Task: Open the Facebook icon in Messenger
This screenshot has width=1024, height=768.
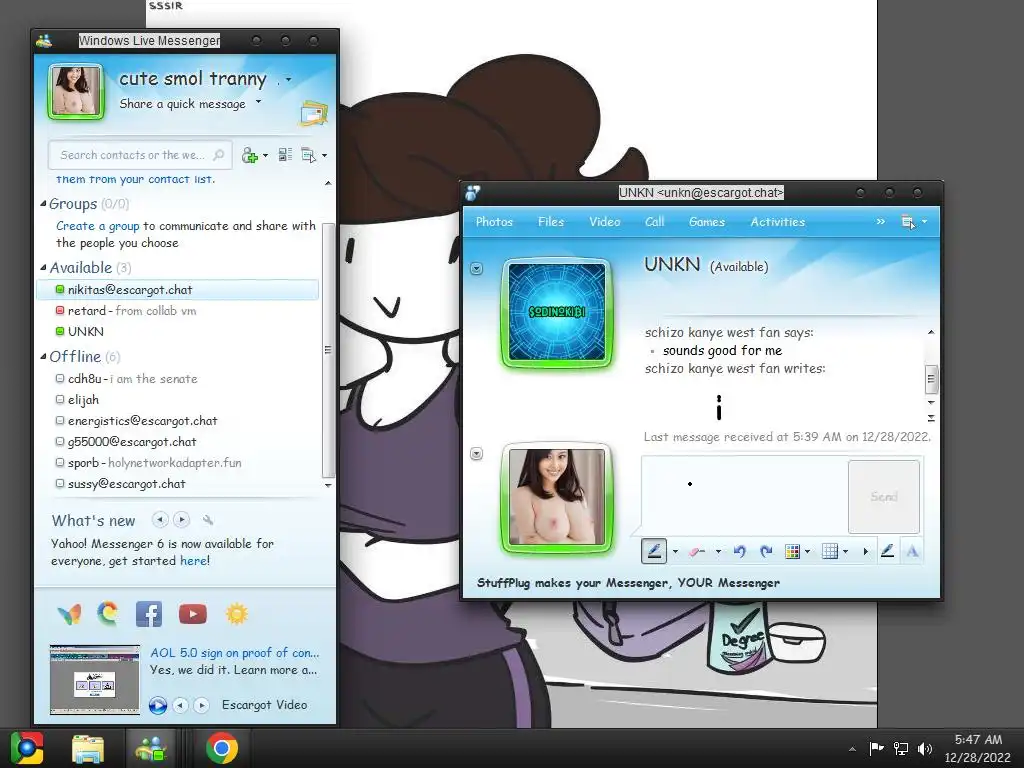Action: pyautogui.click(x=149, y=614)
